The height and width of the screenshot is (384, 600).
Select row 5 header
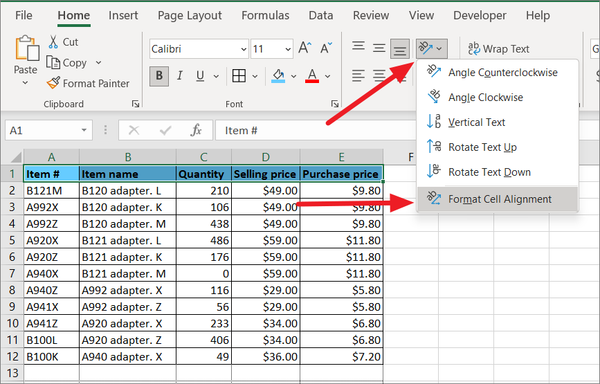coord(12,240)
